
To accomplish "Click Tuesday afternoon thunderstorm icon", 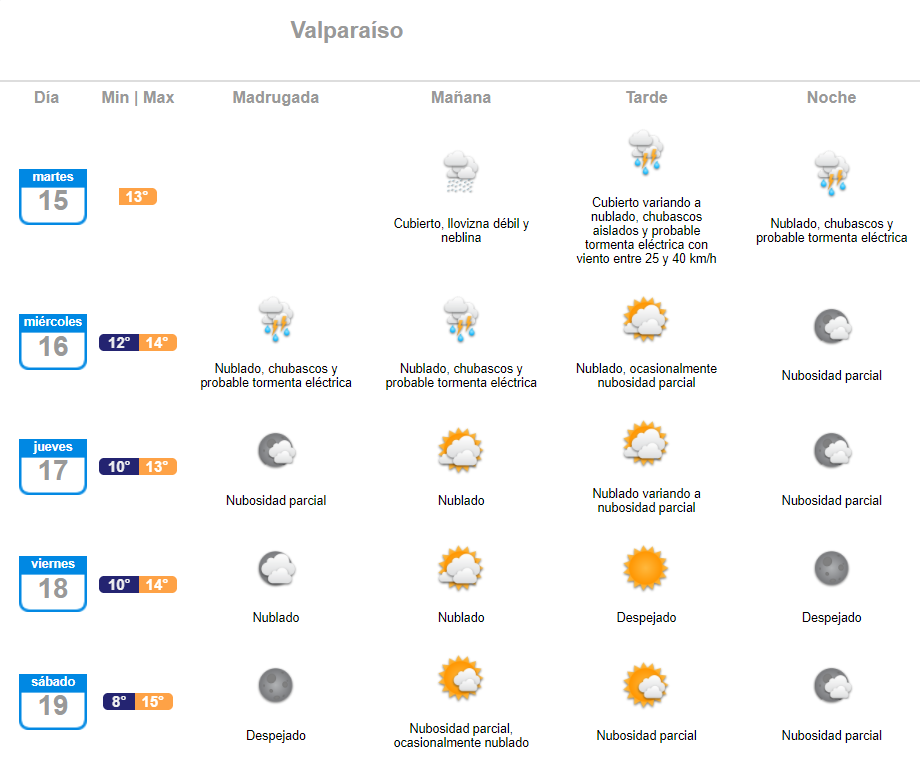I will pyautogui.click(x=646, y=153).
